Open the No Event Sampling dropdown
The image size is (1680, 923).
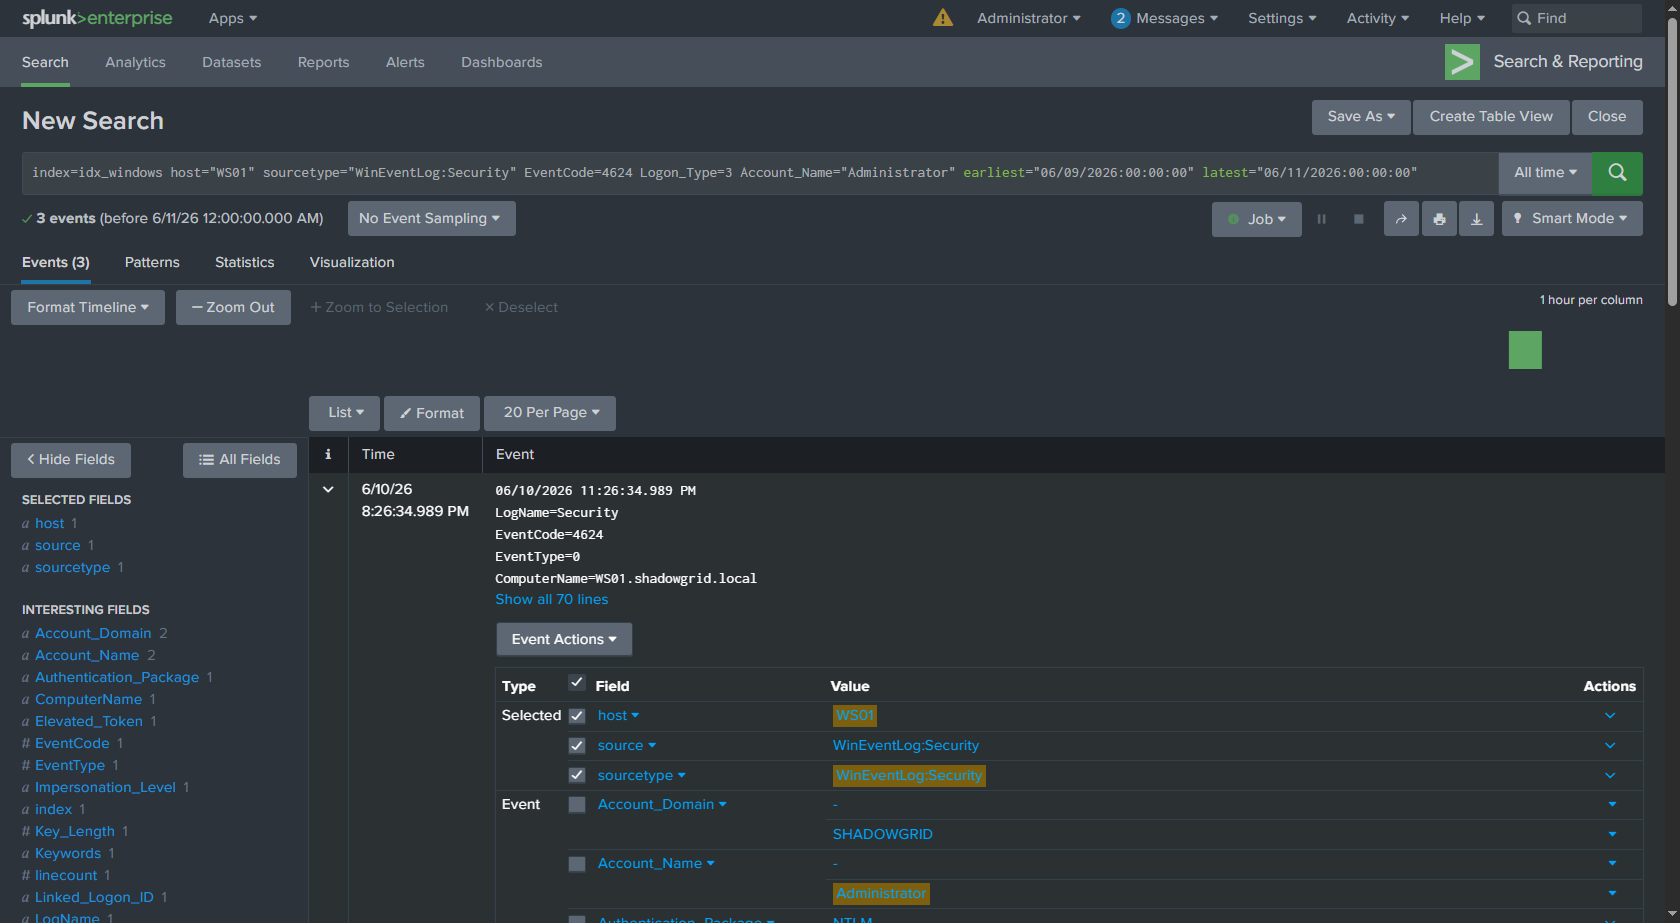(432, 219)
